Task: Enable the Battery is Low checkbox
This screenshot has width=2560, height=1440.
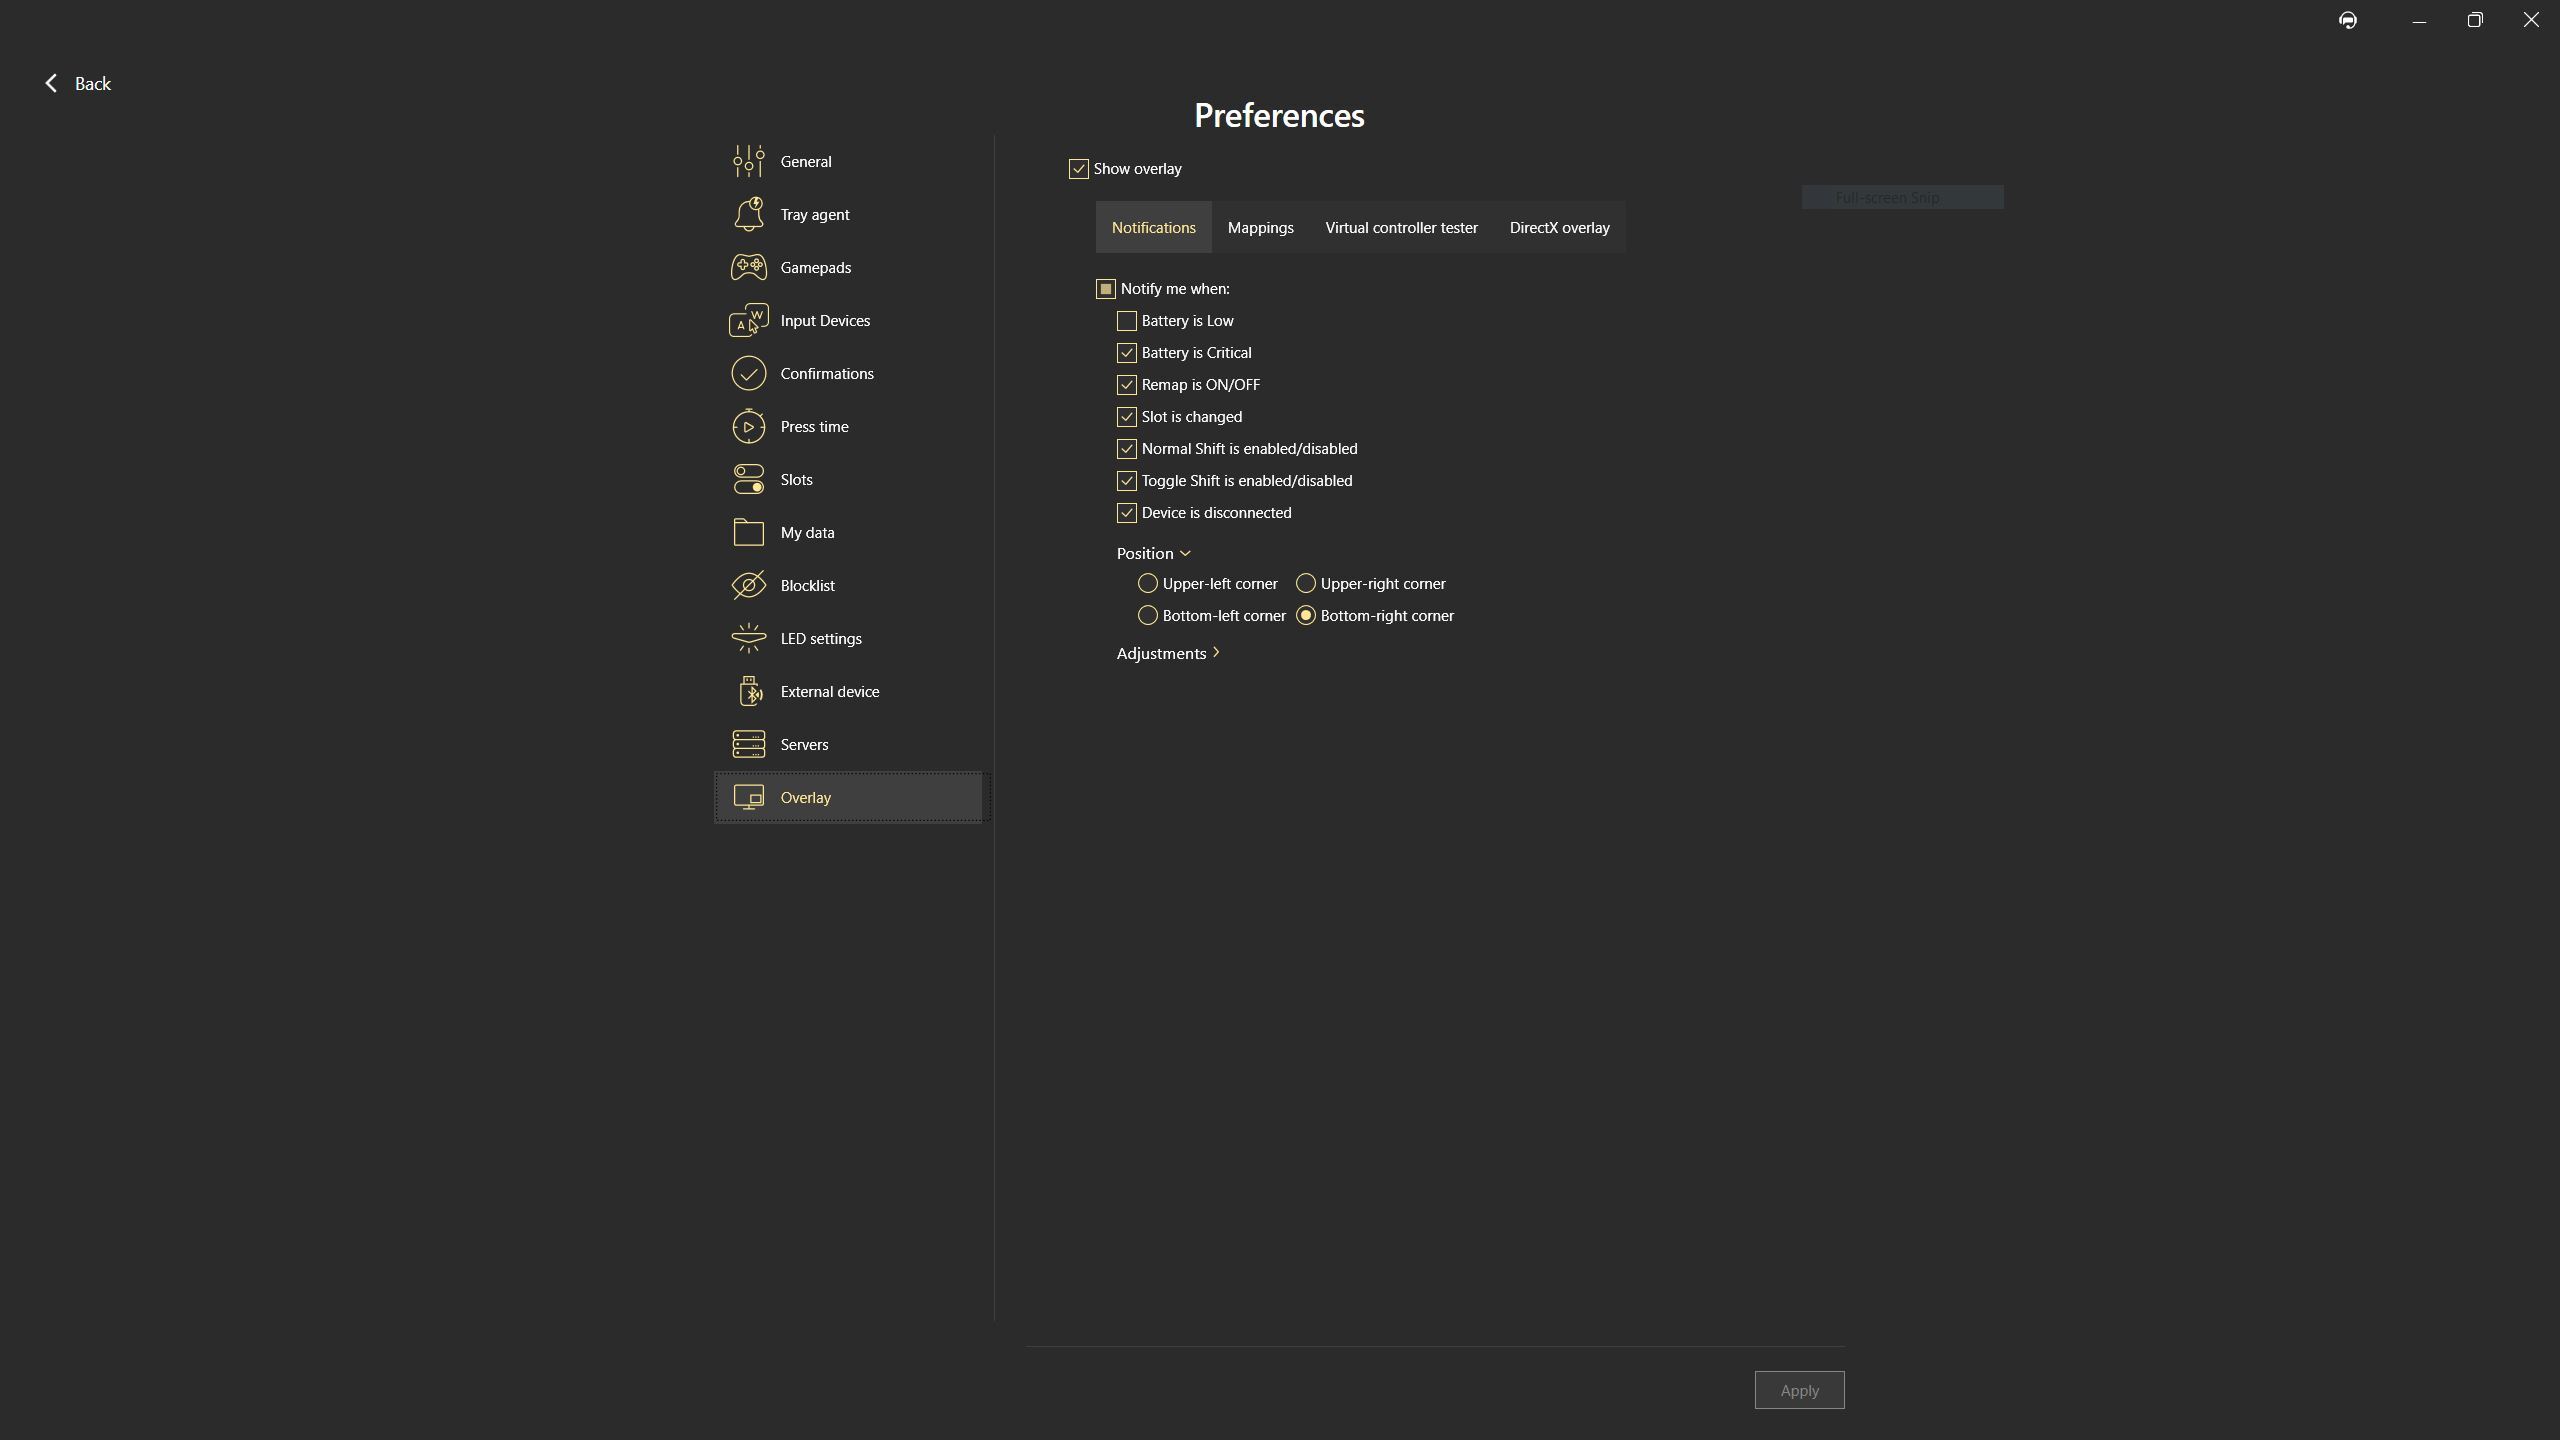Action: 1126,321
